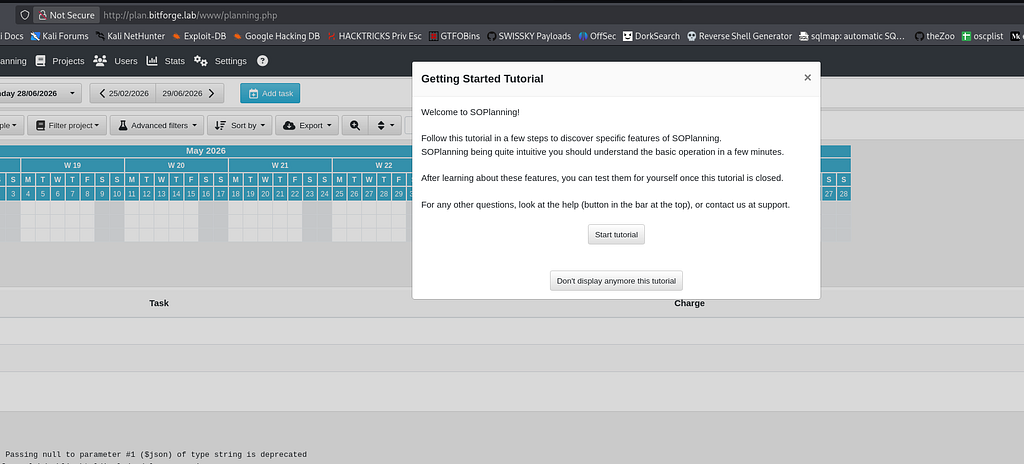Click the Add task button
The image size is (1024, 464).
pos(270,93)
